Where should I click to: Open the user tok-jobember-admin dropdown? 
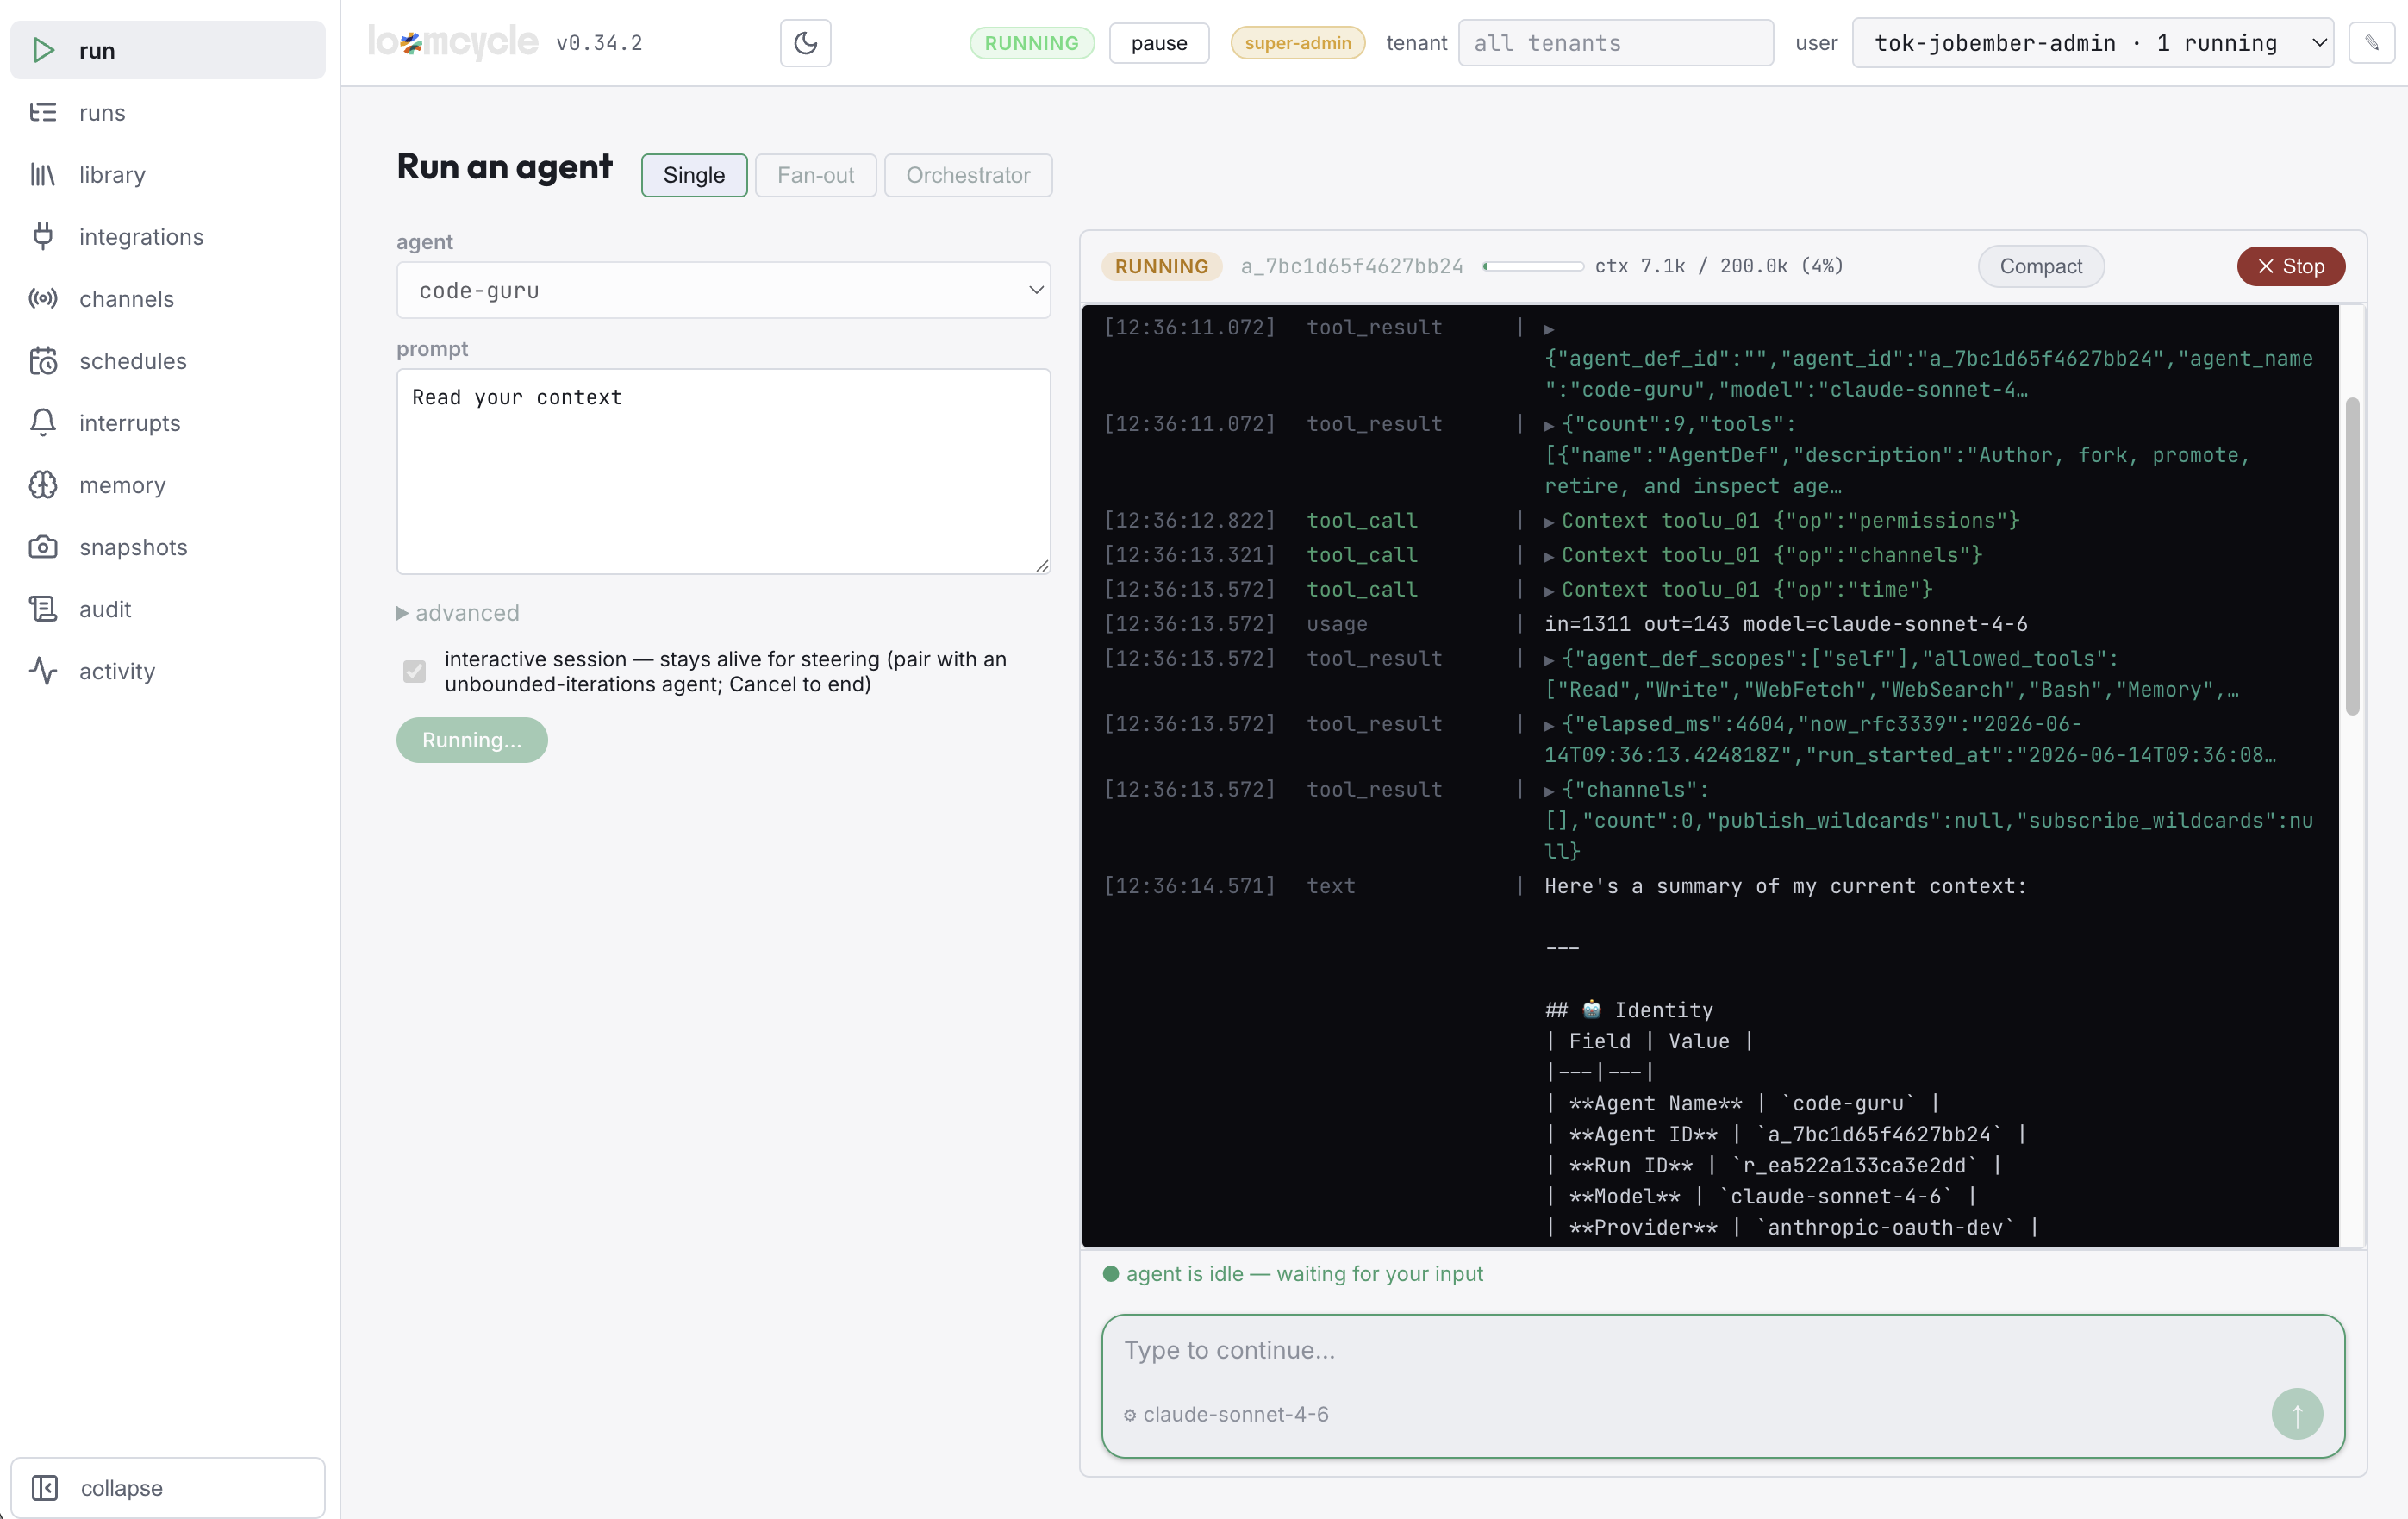pyautogui.click(x=2092, y=43)
